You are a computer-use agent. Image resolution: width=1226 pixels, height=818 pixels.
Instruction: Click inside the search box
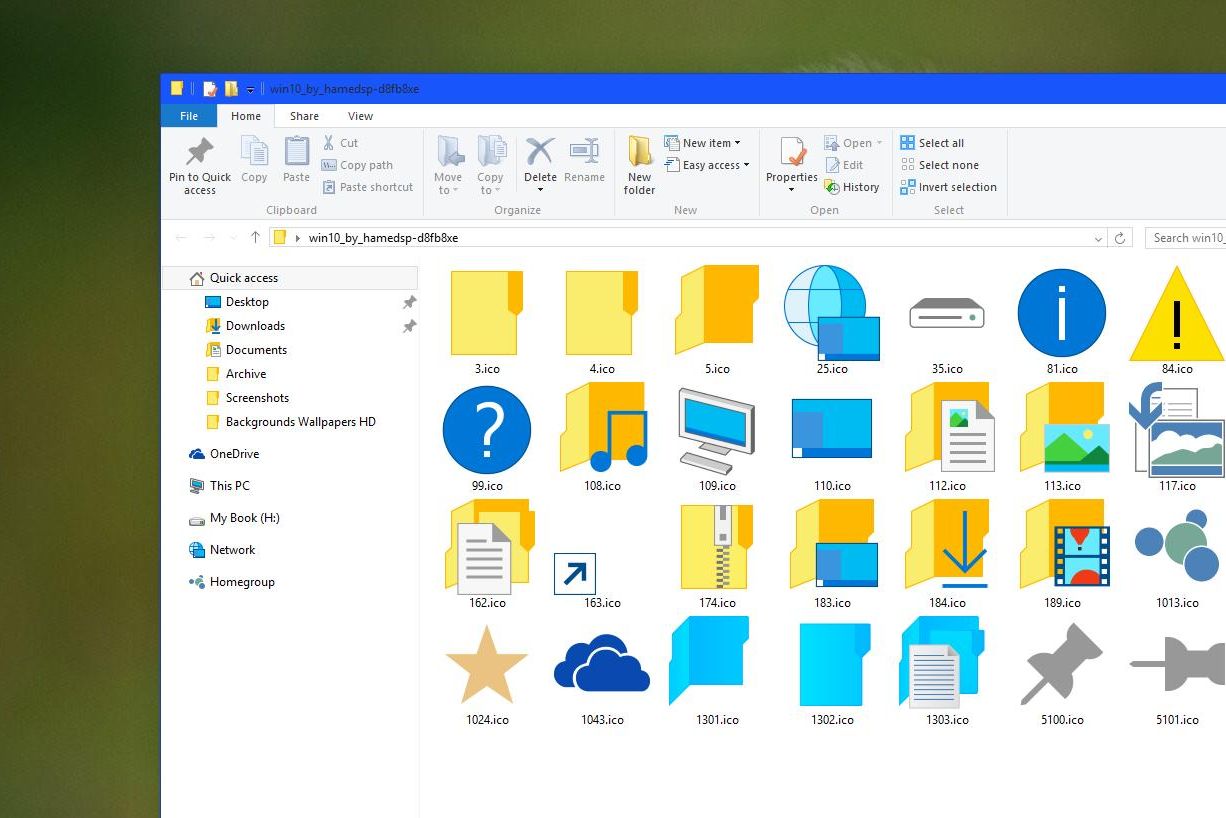[x=1185, y=238]
